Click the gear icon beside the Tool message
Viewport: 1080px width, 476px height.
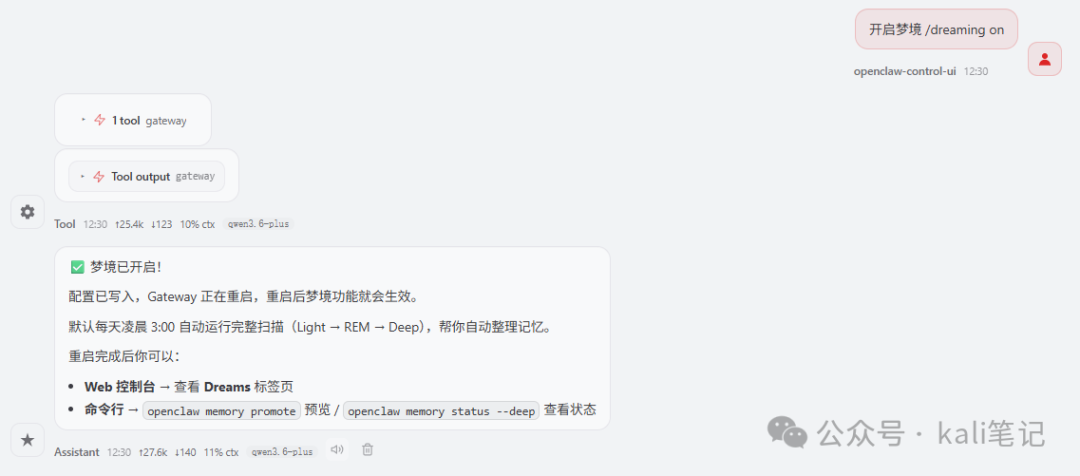(28, 212)
